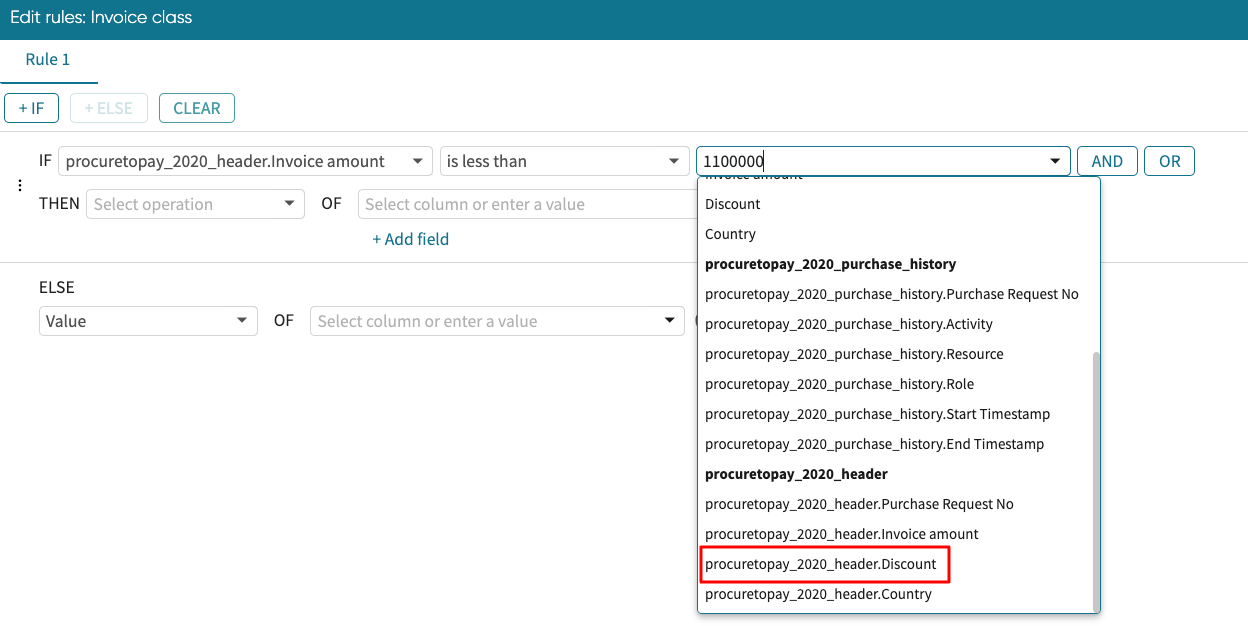Click the + IF button

point(32,108)
